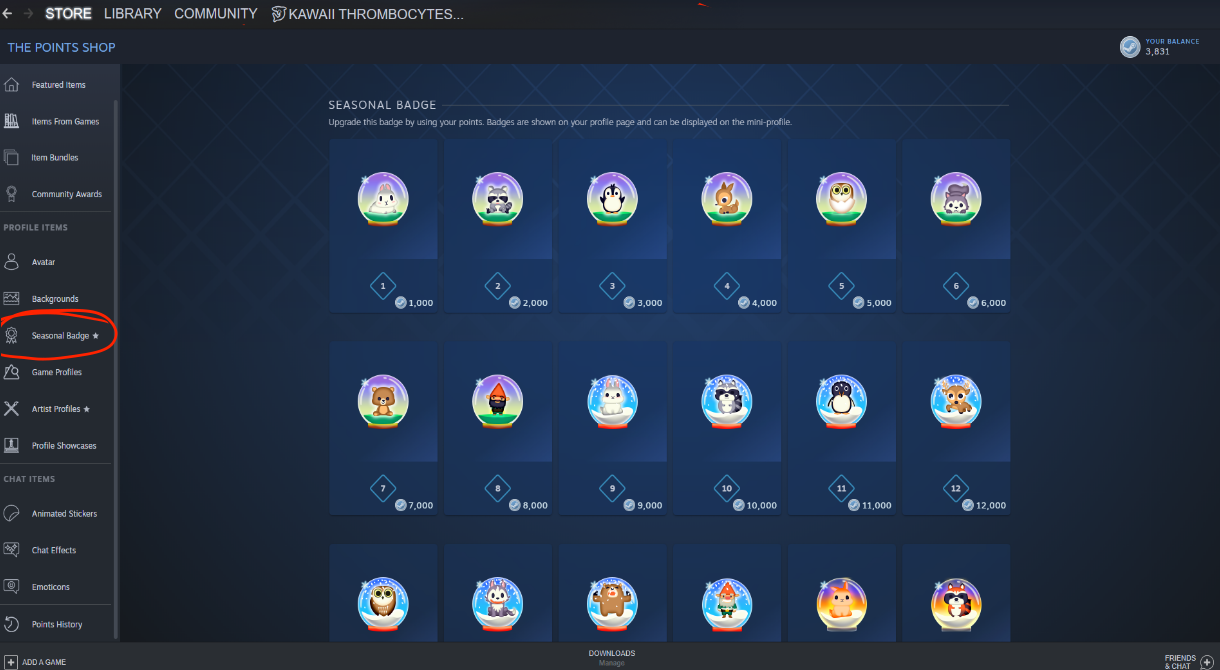
Task: Click the Community Awards medal icon
Action: (12, 194)
